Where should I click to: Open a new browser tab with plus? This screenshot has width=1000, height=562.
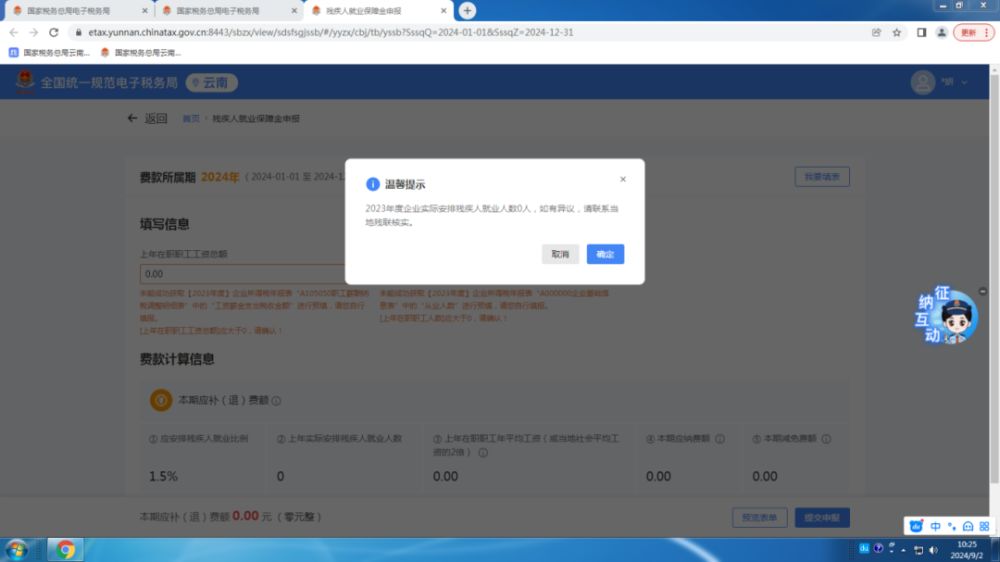point(467,10)
